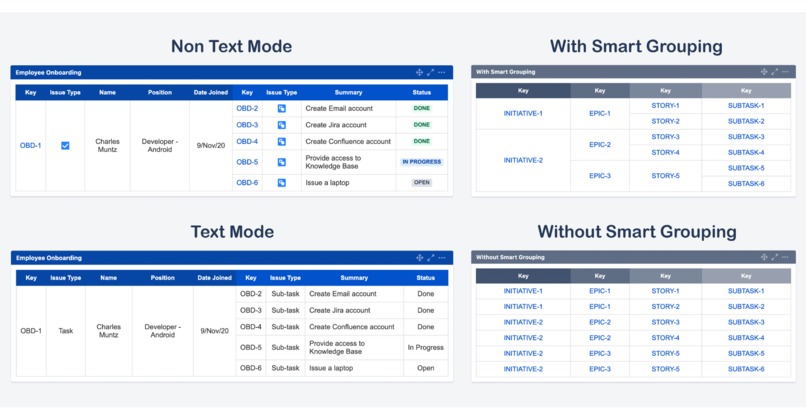The image size is (806, 414).
Task: Open STORY-5 in With Smart Grouping table
Action: [665, 176]
